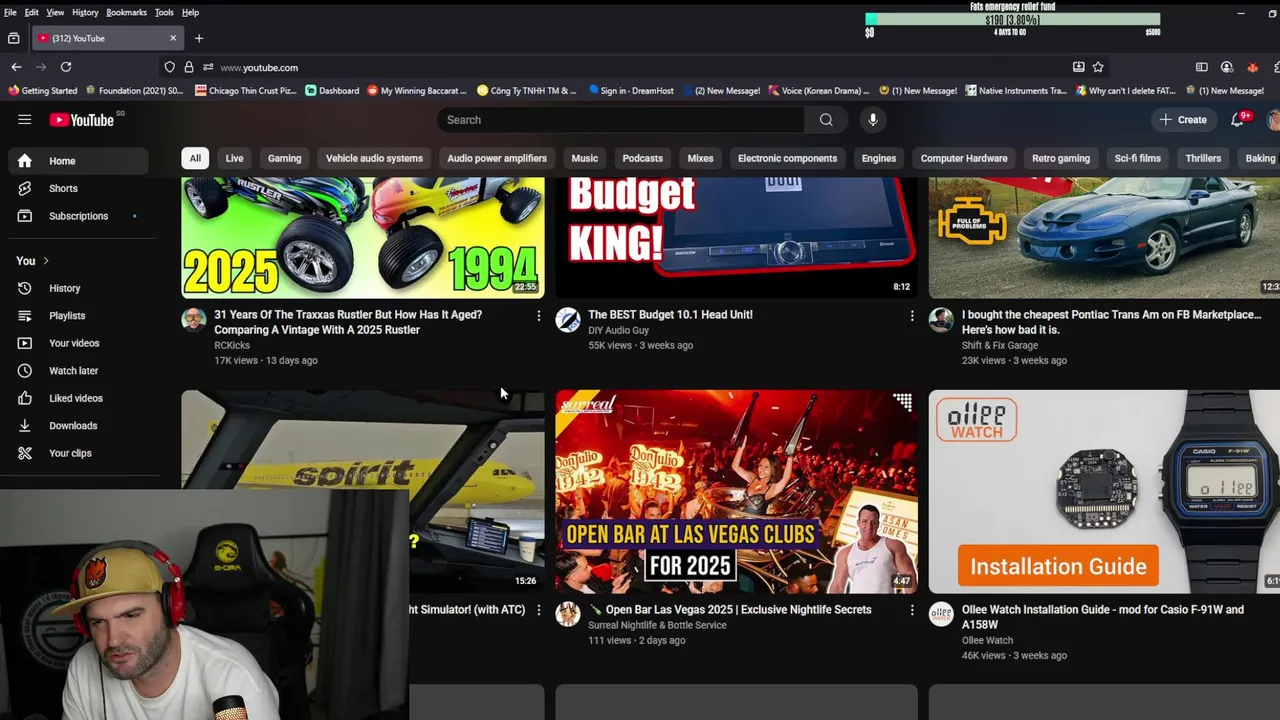The image size is (1280, 720).
Task: Click Surreal Nightlife channel avatar
Action: point(568,614)
